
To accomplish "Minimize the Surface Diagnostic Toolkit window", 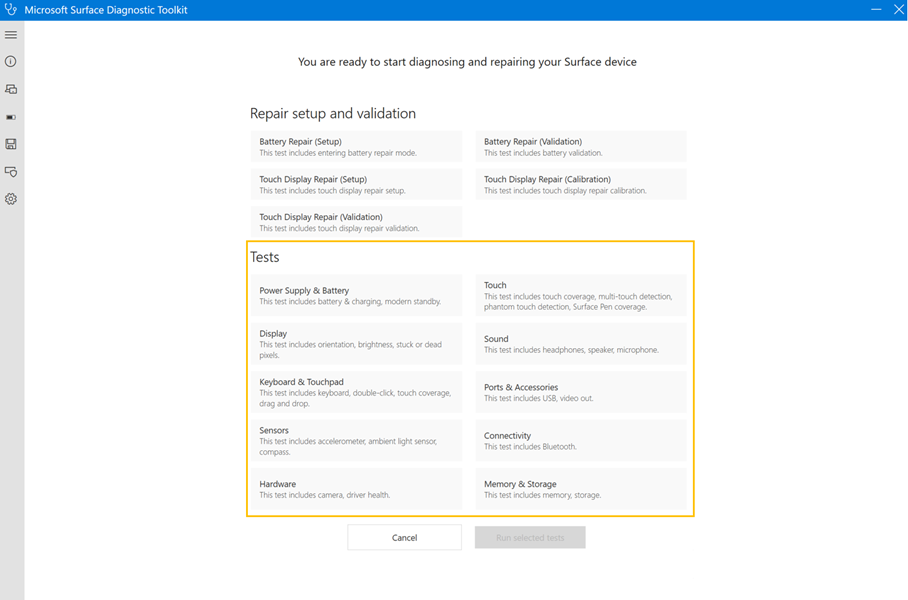I will click(876, 9).
